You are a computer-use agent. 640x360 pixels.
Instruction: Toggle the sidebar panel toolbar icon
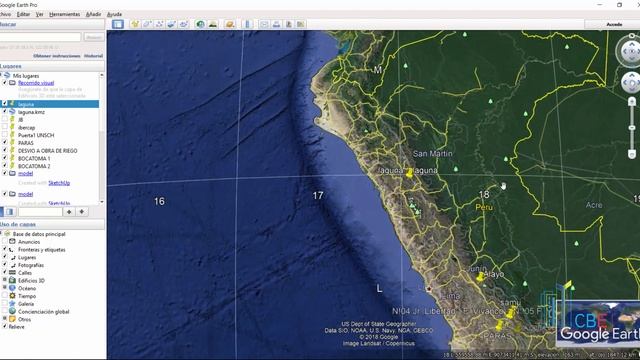pos(118,24)
